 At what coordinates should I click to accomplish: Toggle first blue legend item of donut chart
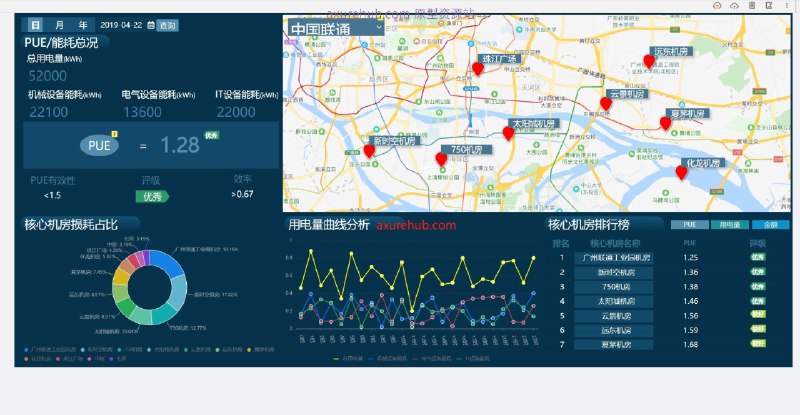click(50, 350)
